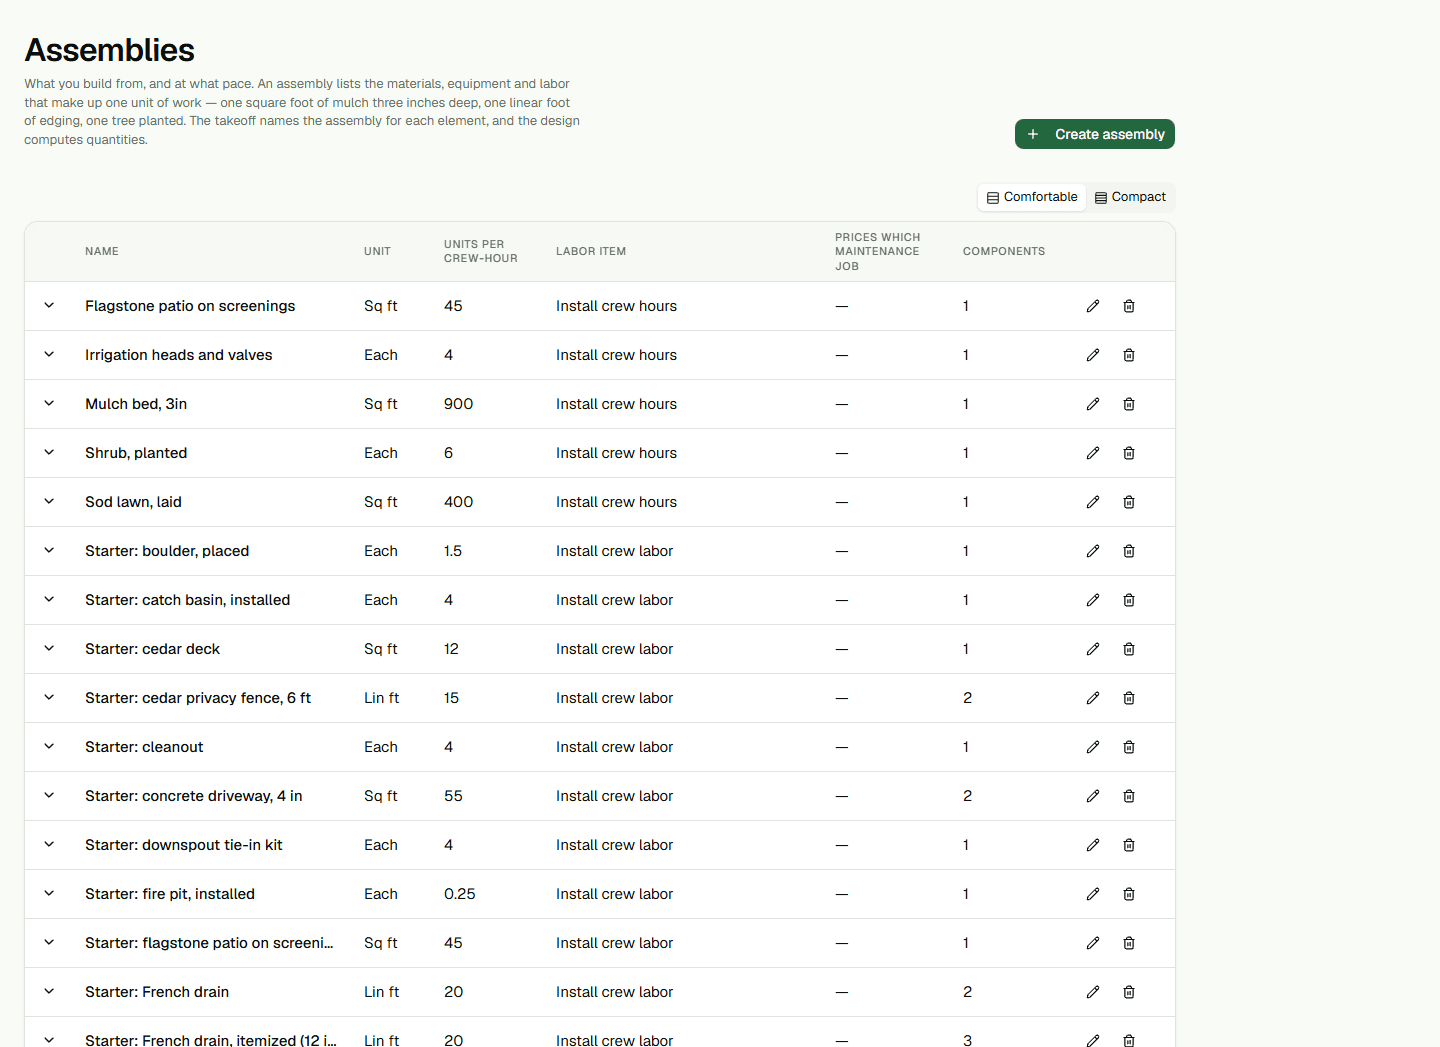The height and width of the screenshot is (1047, 1440).
Task: Expand the Flagstone patio on screenings row
Action: tap(49, 306)
